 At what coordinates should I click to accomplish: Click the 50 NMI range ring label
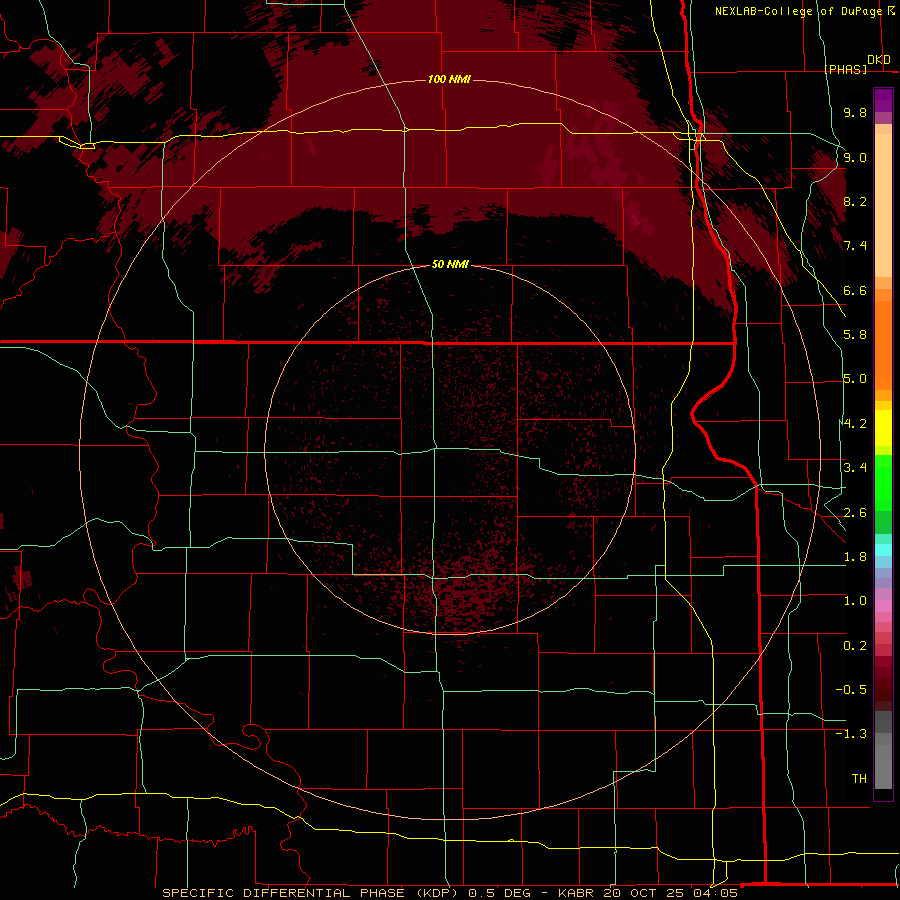click(450, 264)
